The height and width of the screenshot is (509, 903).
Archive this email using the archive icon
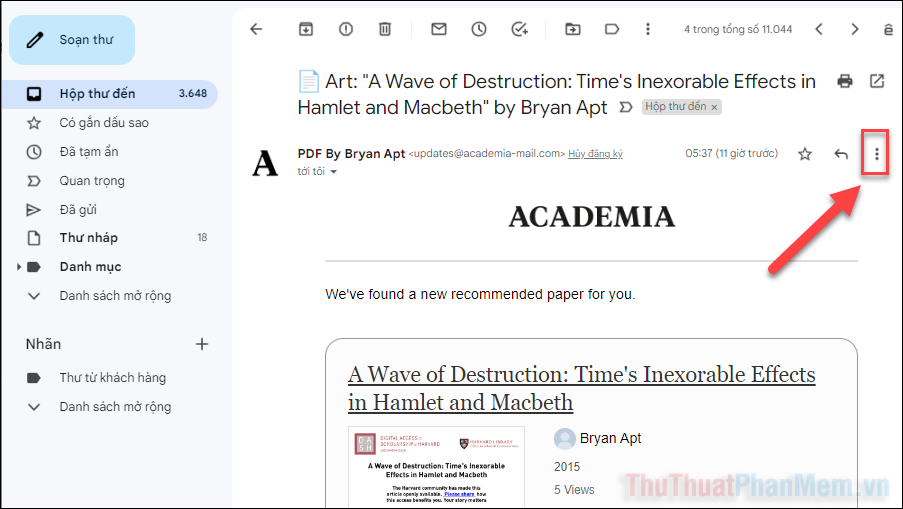(x=306, y=29)
